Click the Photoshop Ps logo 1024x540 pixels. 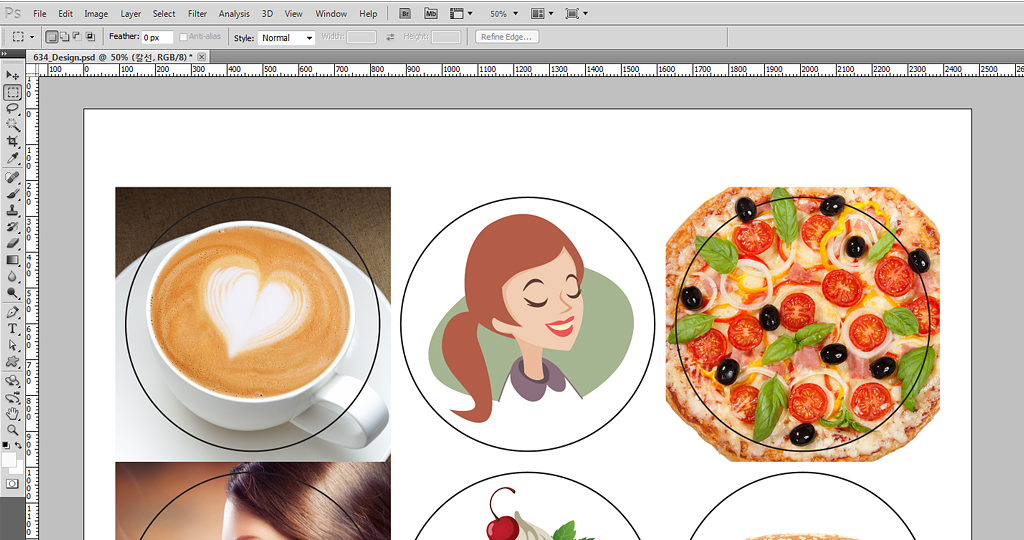[12, 13]
